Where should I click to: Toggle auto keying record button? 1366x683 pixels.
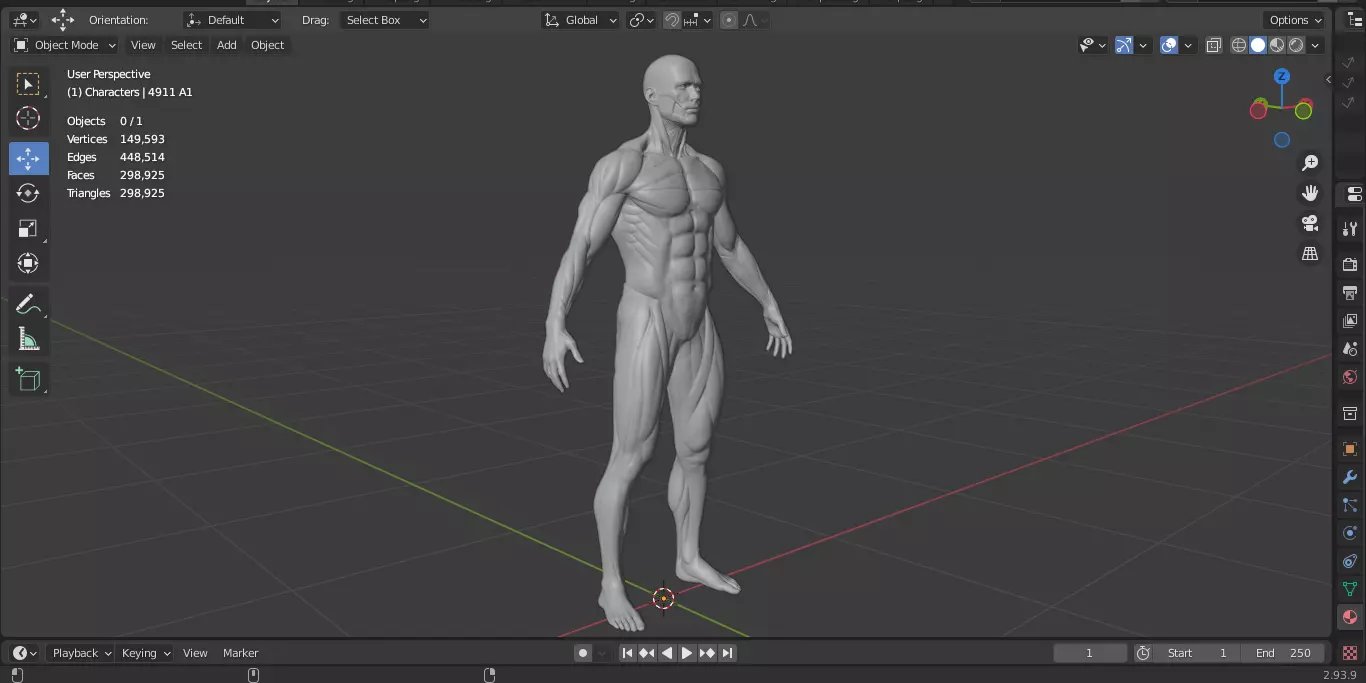(583, 653)
